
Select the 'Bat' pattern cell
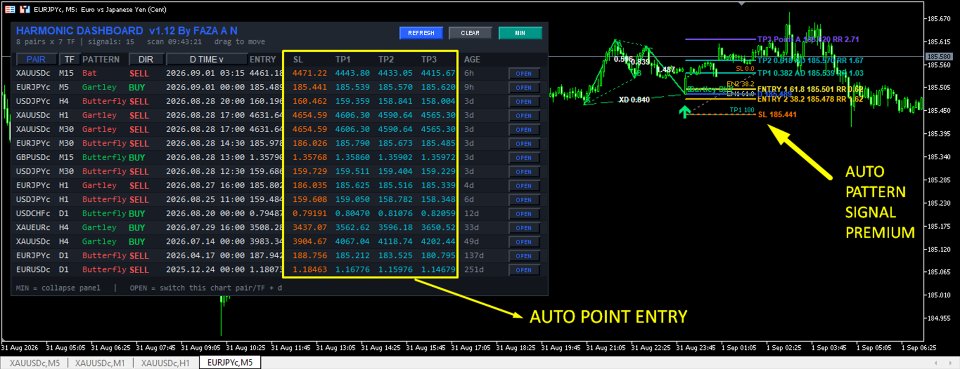click(x=89, y=73)
